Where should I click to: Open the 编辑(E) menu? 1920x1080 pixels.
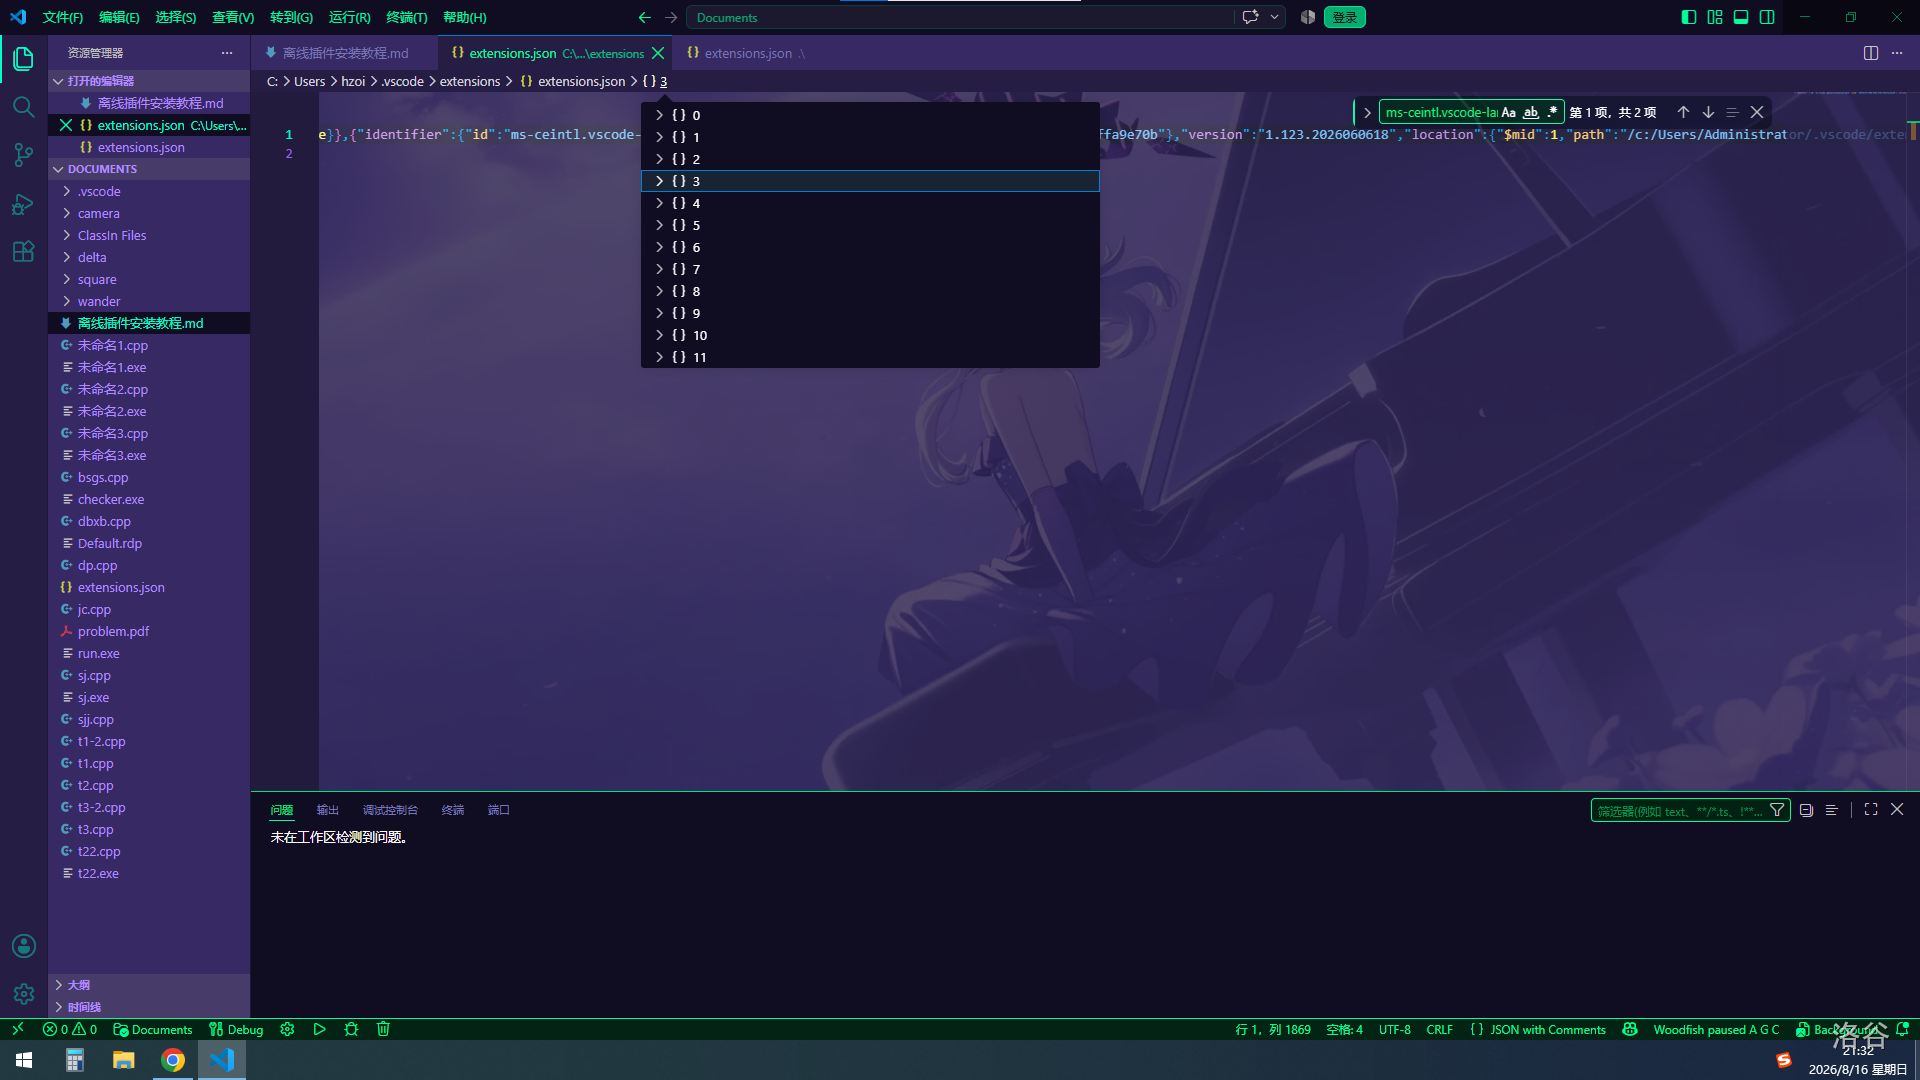[x=119, y=17]
